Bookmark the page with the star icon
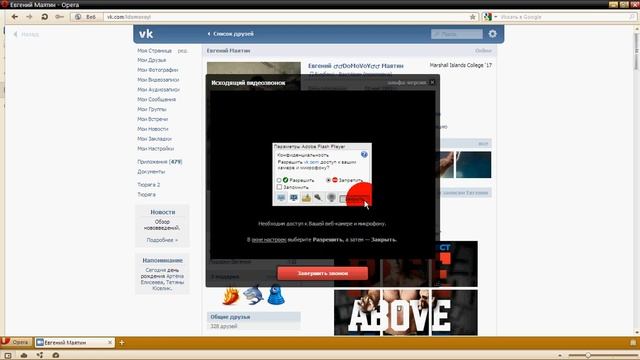Screen dimensions: 640x360 (x=473, y=17)
